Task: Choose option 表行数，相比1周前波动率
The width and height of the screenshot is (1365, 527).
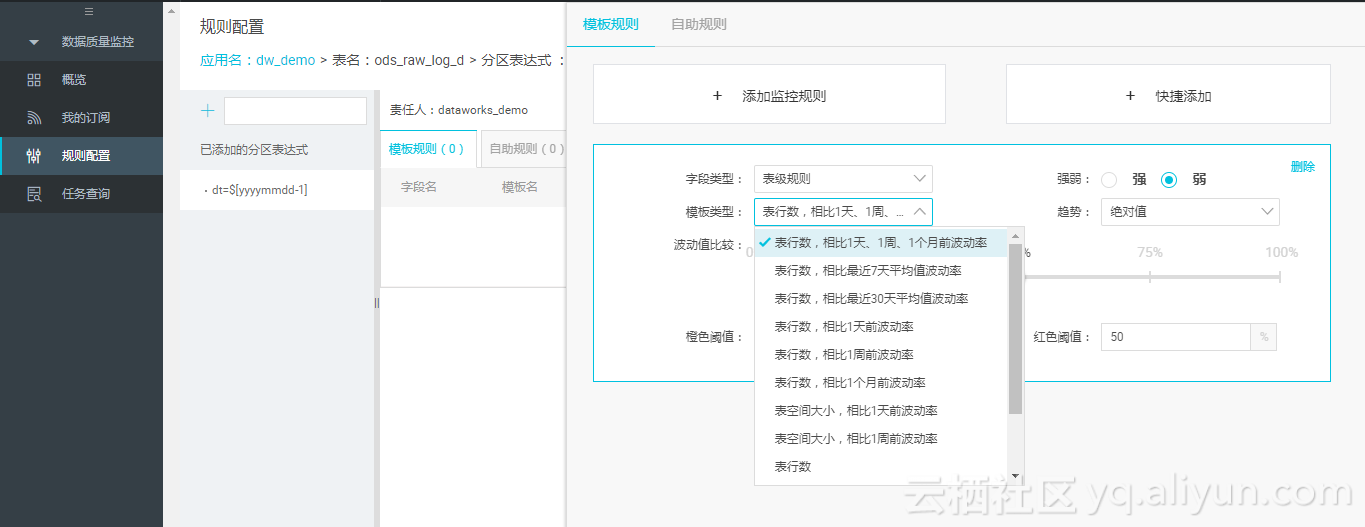Action: tap(880, 355)
